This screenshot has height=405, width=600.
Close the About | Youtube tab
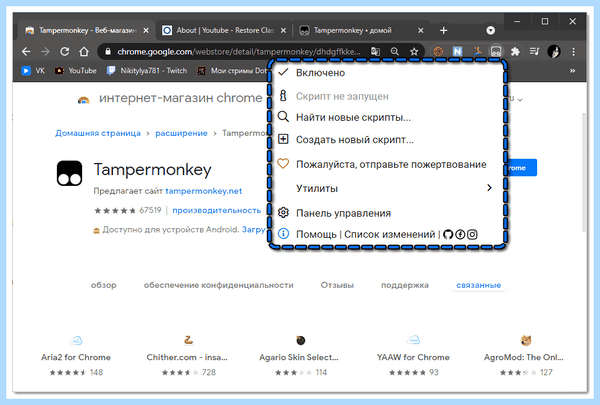pos(283,30)
